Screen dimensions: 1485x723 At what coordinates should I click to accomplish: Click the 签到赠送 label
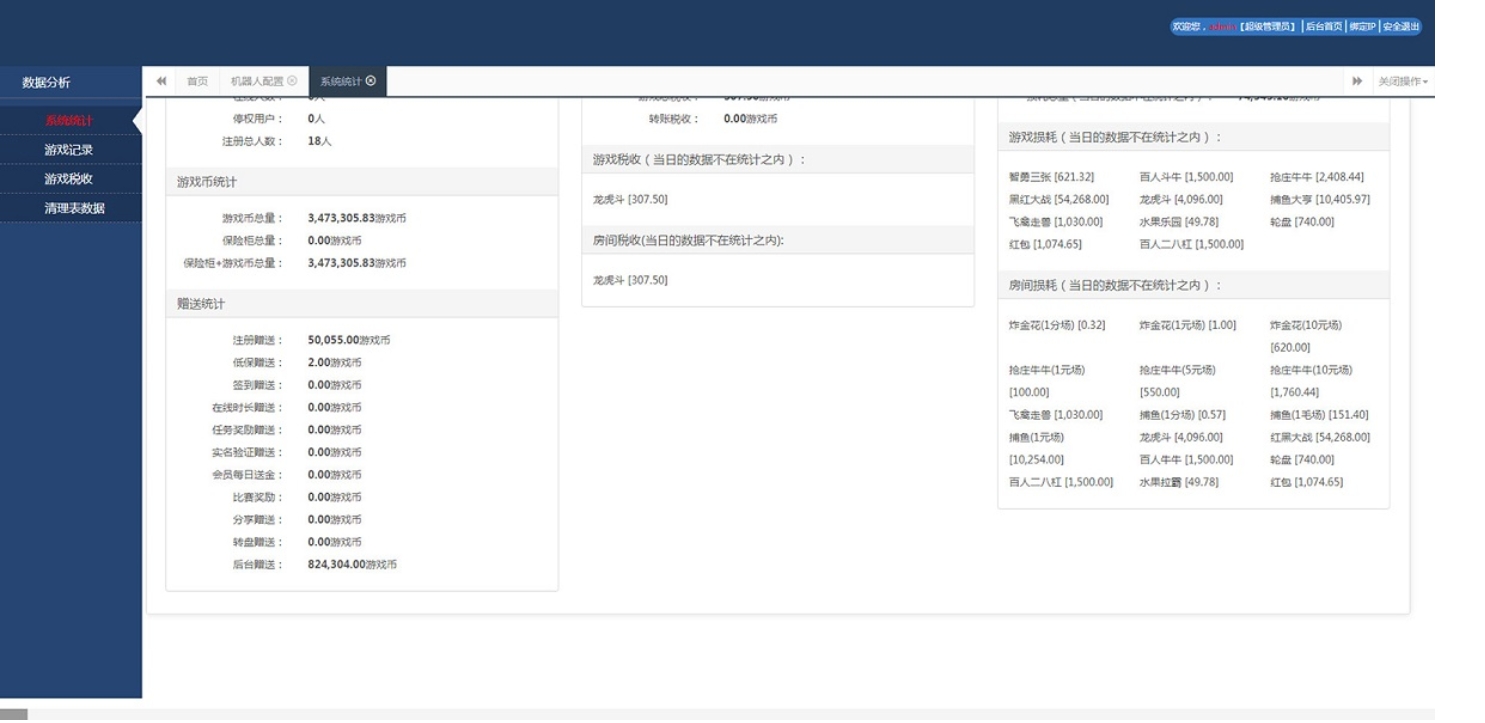258,385
